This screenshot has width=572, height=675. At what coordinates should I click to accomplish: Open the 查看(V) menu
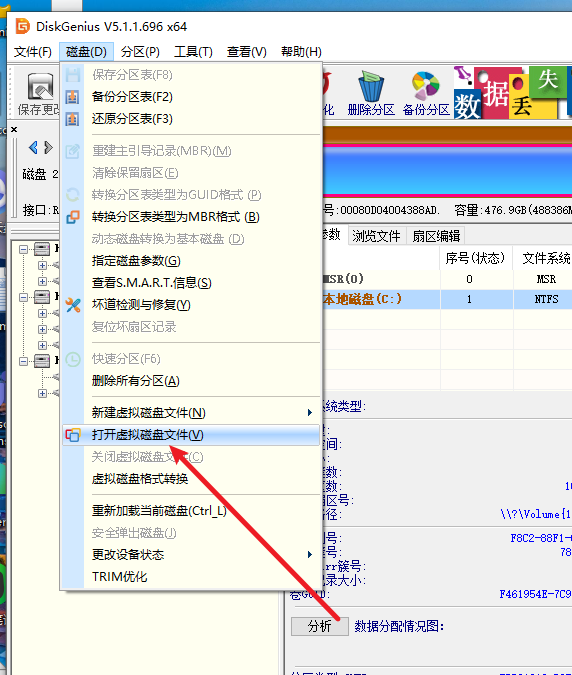click(x=247, y=52)
